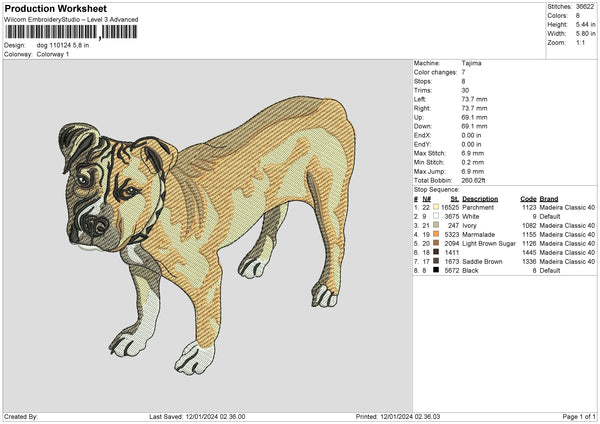Image resolution: width=600 pixels, height=424 pixels.
Task: Click the Black thread swatch
Action: tap(435, 270)
